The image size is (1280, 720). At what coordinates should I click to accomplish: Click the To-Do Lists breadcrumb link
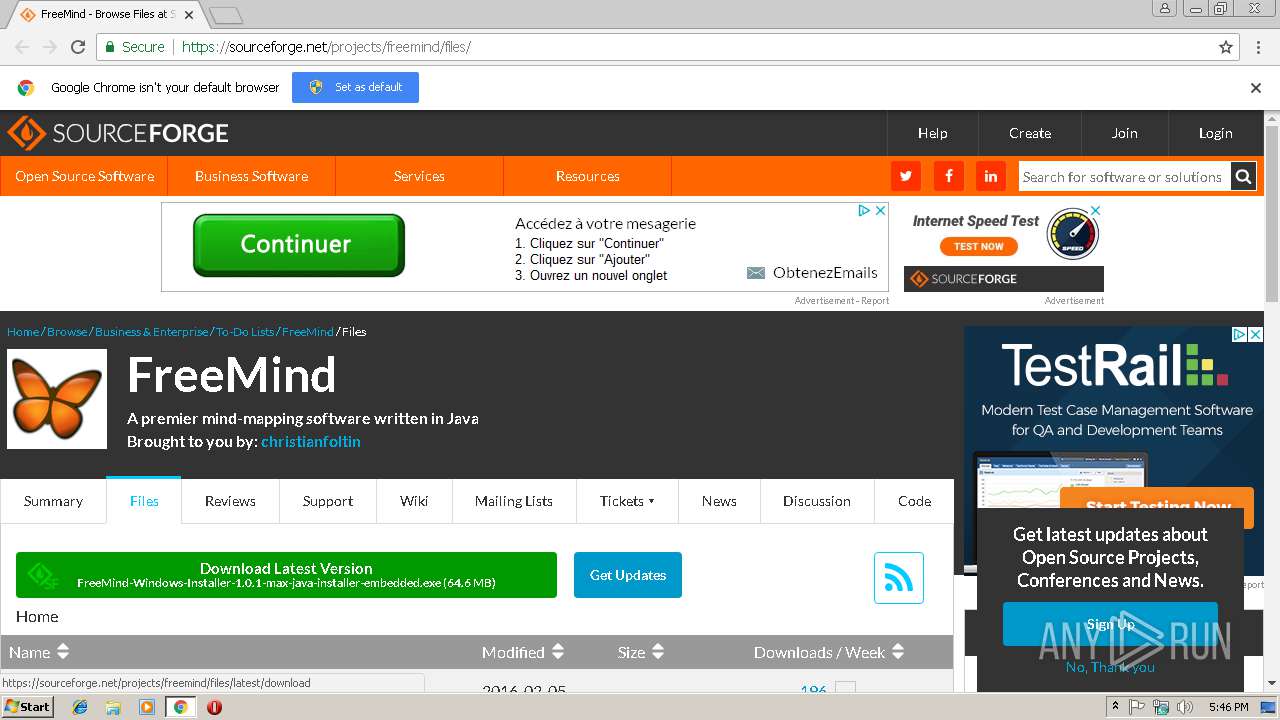pos(246,331)
